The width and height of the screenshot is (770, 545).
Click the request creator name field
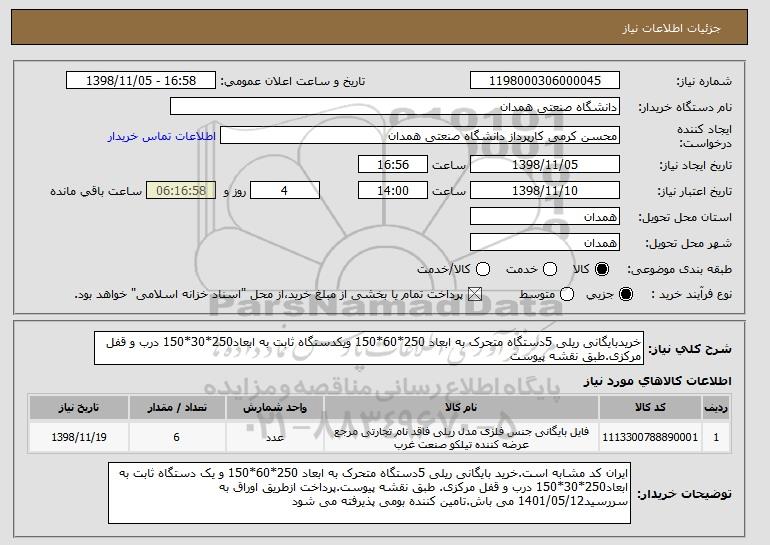(420, 136)
